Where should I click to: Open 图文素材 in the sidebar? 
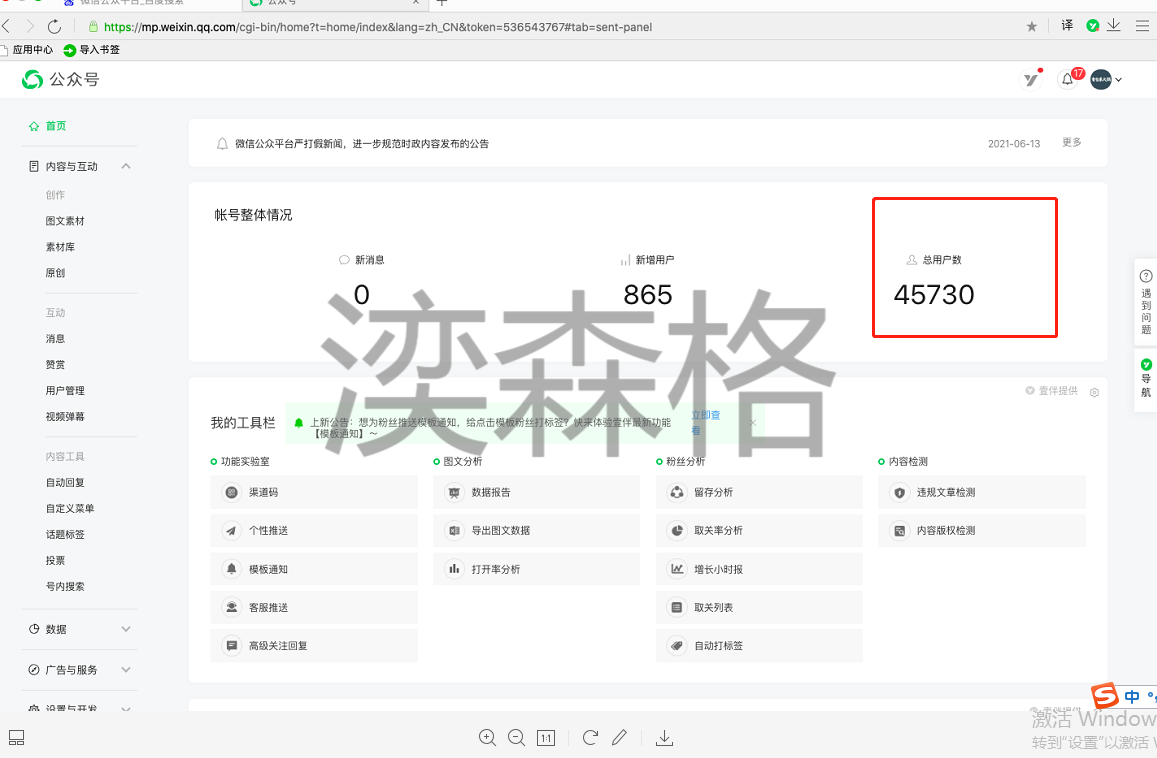tap(65, 221)
